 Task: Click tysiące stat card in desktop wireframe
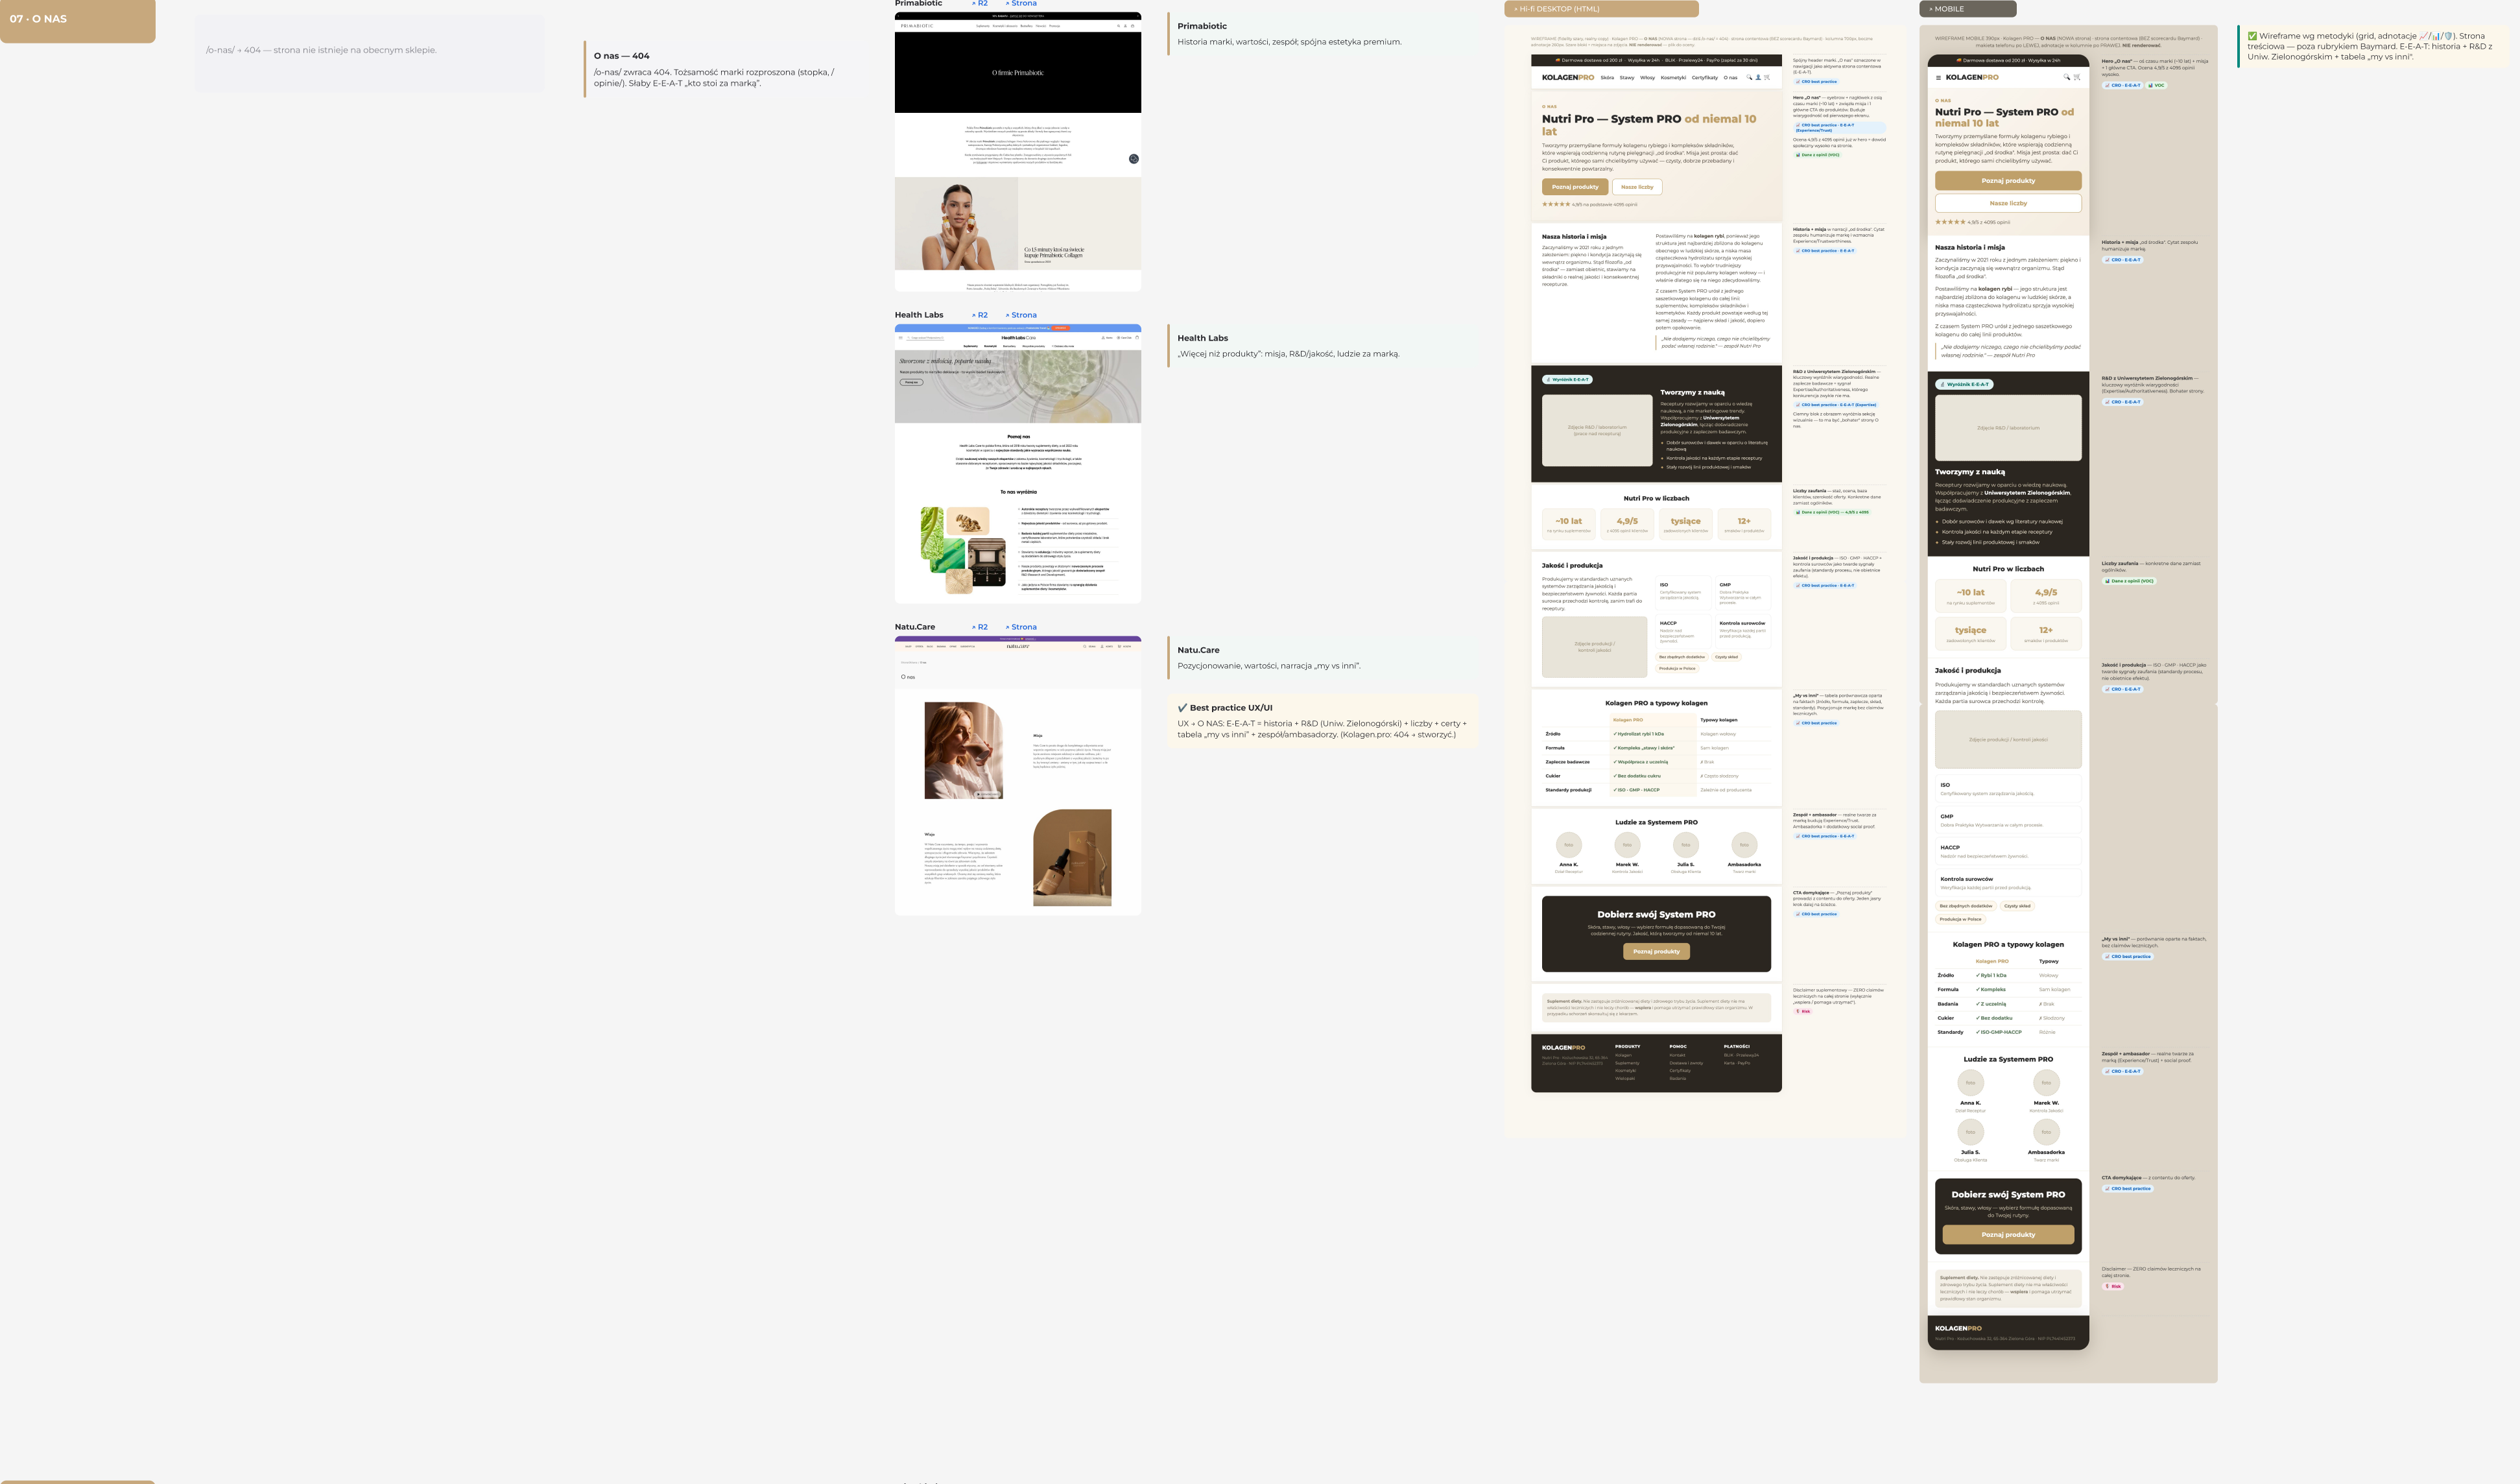coord(1686,524)
